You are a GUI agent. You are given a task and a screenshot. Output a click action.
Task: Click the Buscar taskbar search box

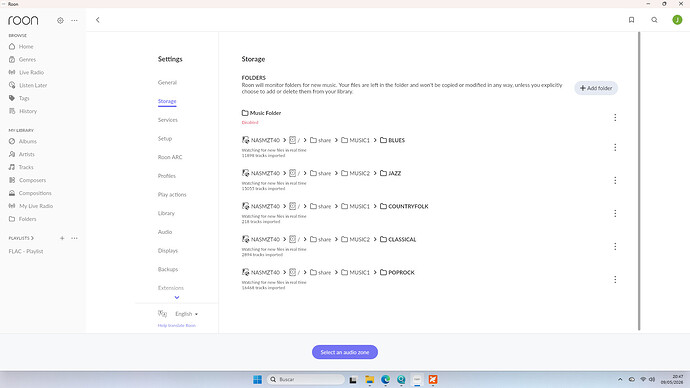tap(306, 379)
